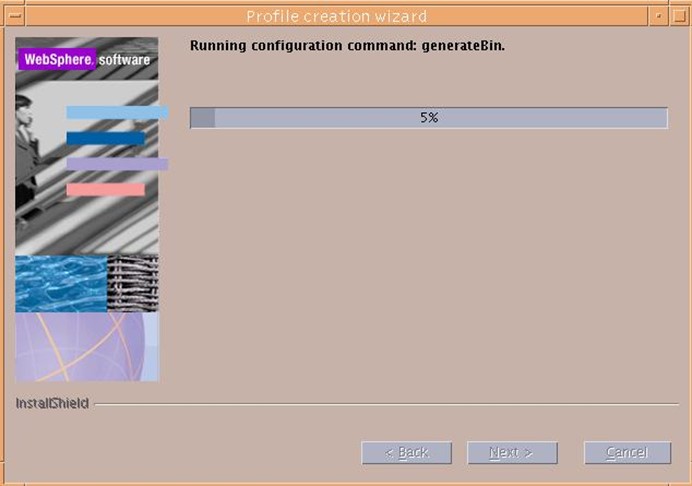The height and width of the screenshot is (486, 692).
Task: Click the lavender banner bar
Action: coord(117,164)
